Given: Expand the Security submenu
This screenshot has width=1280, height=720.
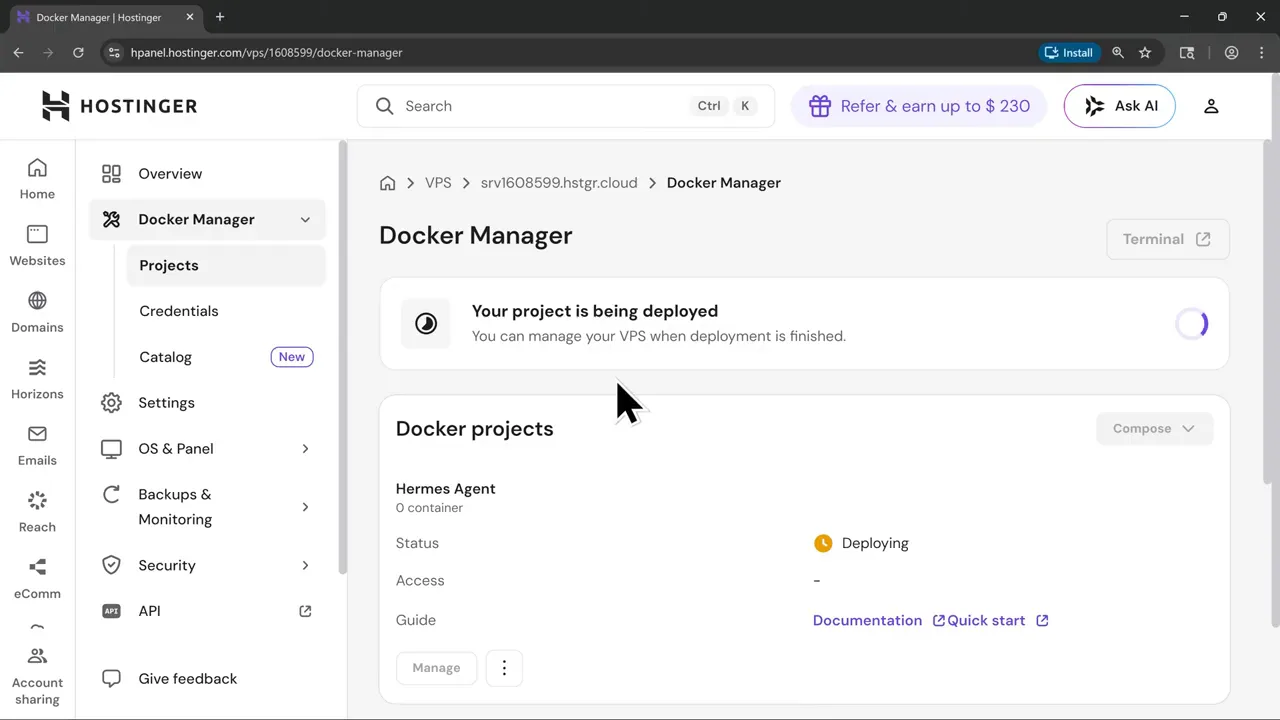Looking at the screenshot, I should [x=305, y=566].
